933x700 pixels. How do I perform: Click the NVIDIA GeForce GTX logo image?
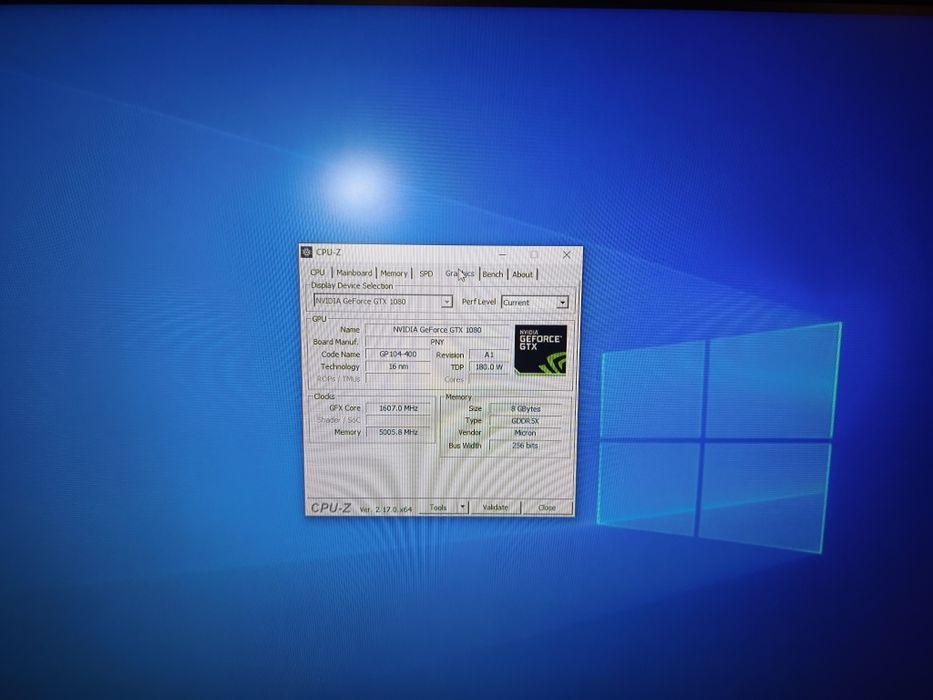coord(540,350)
